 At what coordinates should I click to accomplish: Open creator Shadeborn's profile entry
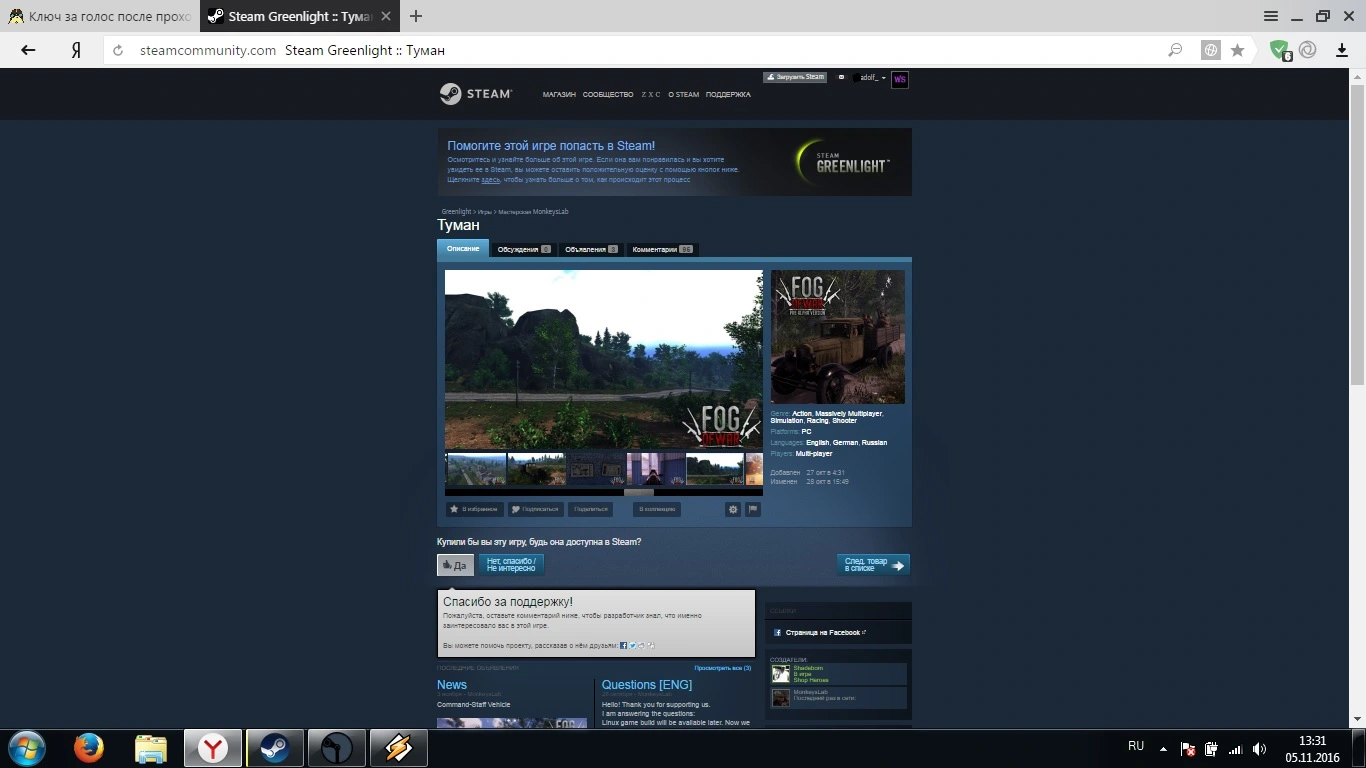coord(838,674)
